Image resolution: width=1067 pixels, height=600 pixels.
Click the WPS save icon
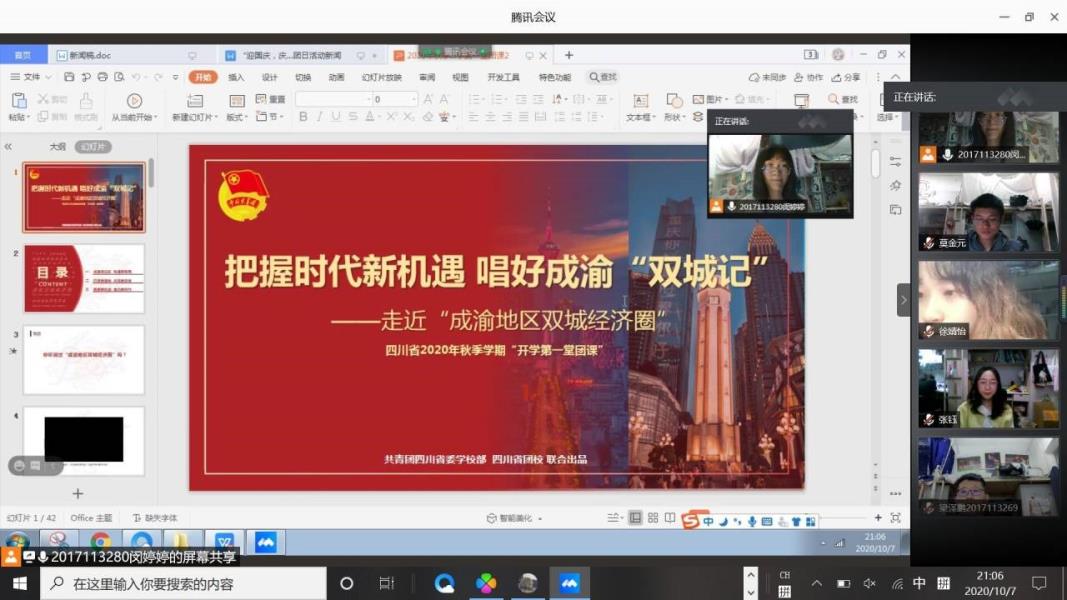(x=69, y=77)
